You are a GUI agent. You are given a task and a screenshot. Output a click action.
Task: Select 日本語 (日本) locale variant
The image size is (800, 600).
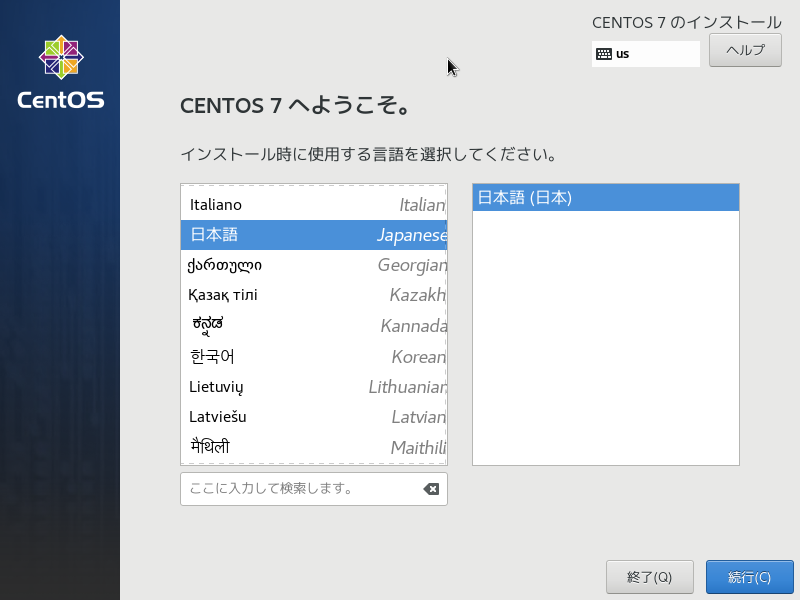coord(605,198)
